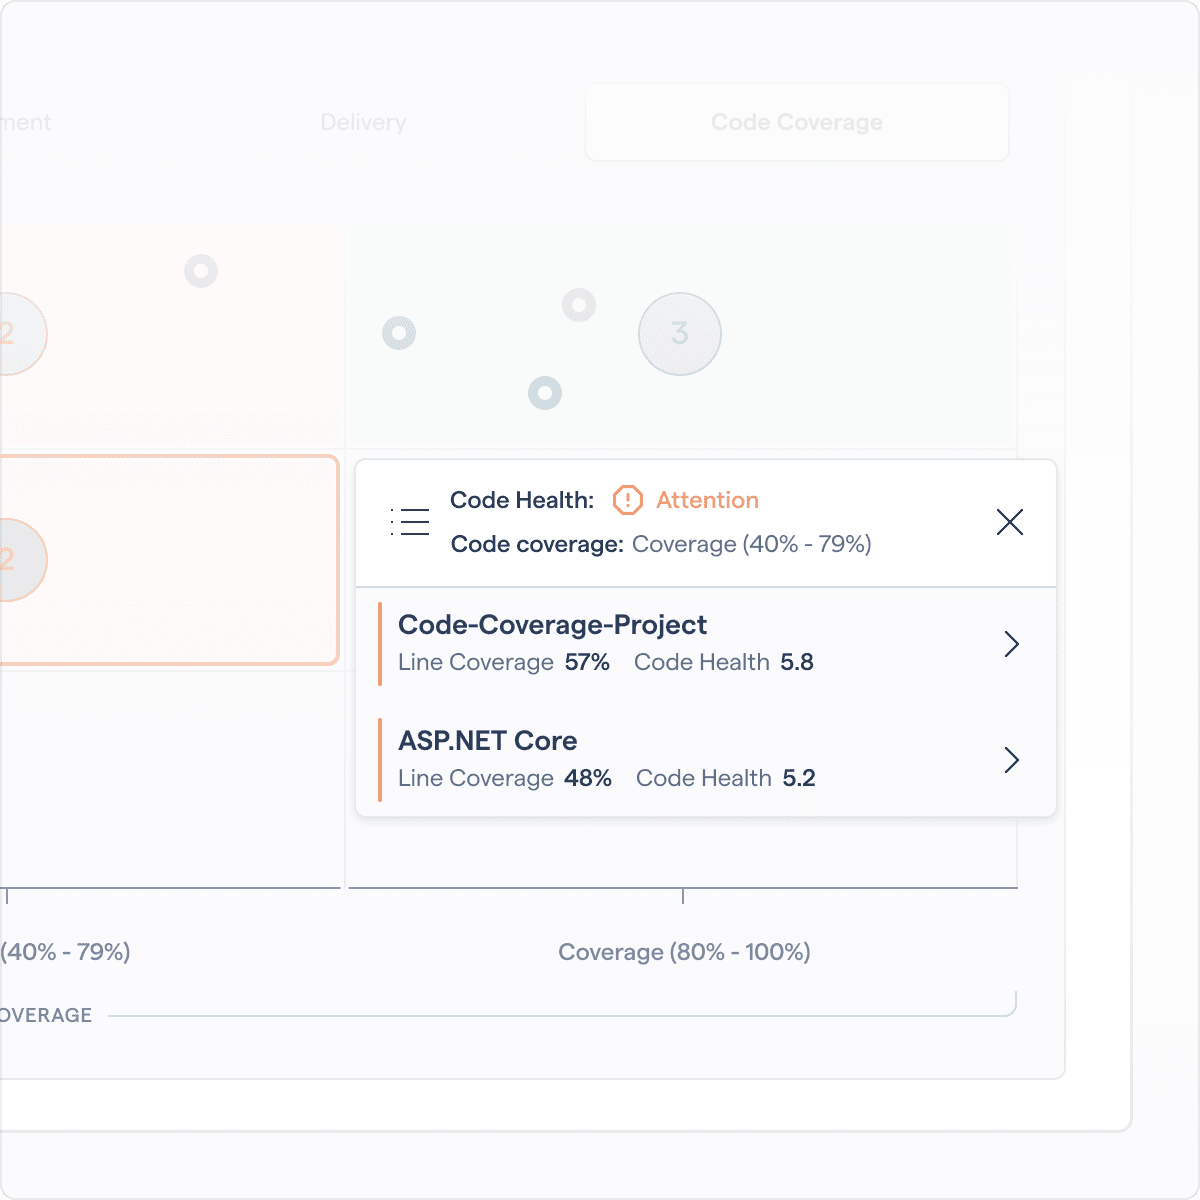Viewport: 1200px width, 1200px height.
Task: Switch to the Delivery tab
Action: click(x=362, y=122)
